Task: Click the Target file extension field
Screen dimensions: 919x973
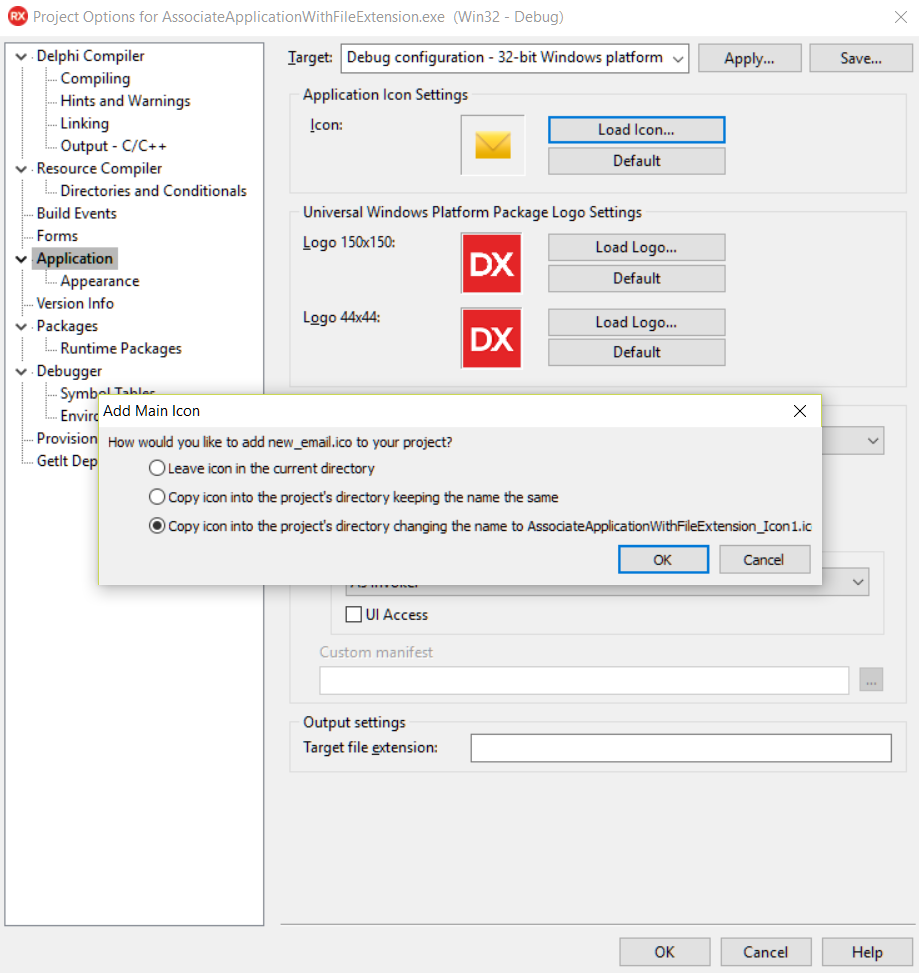Action: click(681, 748)
